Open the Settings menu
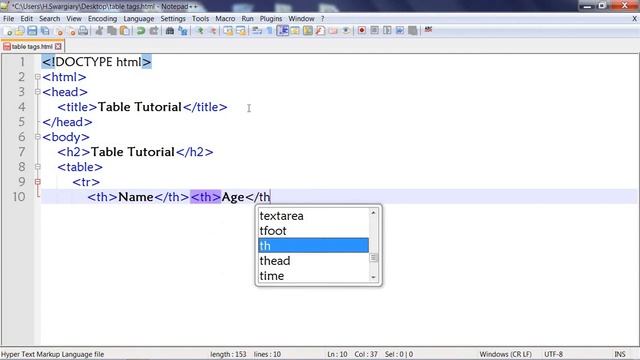 point(173,19)
